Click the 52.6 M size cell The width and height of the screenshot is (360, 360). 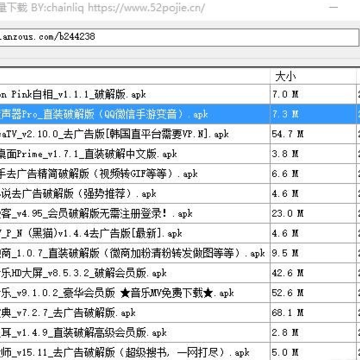313,293
